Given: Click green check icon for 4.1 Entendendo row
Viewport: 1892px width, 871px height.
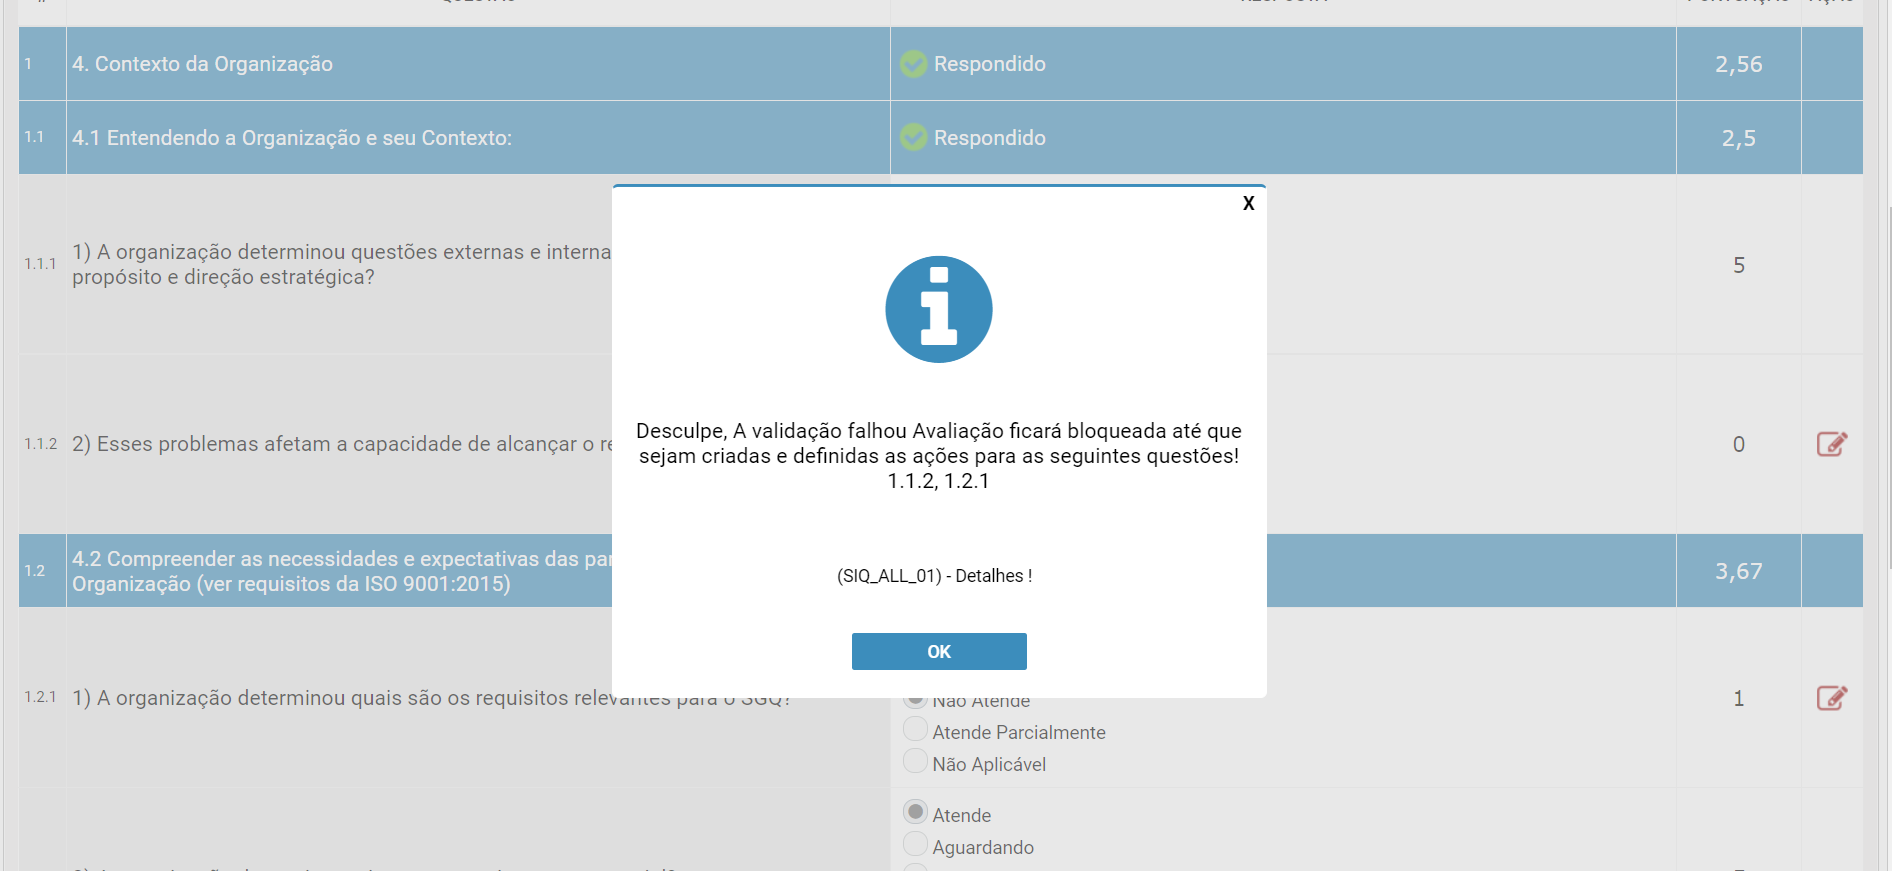Looking at the screenshot, I should pos(913,137).
